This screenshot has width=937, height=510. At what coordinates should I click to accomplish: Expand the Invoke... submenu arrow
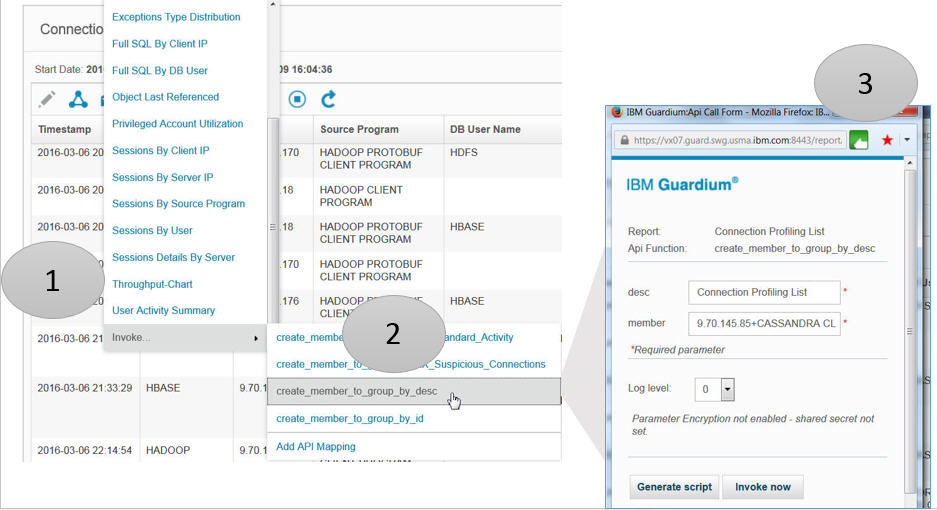tap(256, 338)
